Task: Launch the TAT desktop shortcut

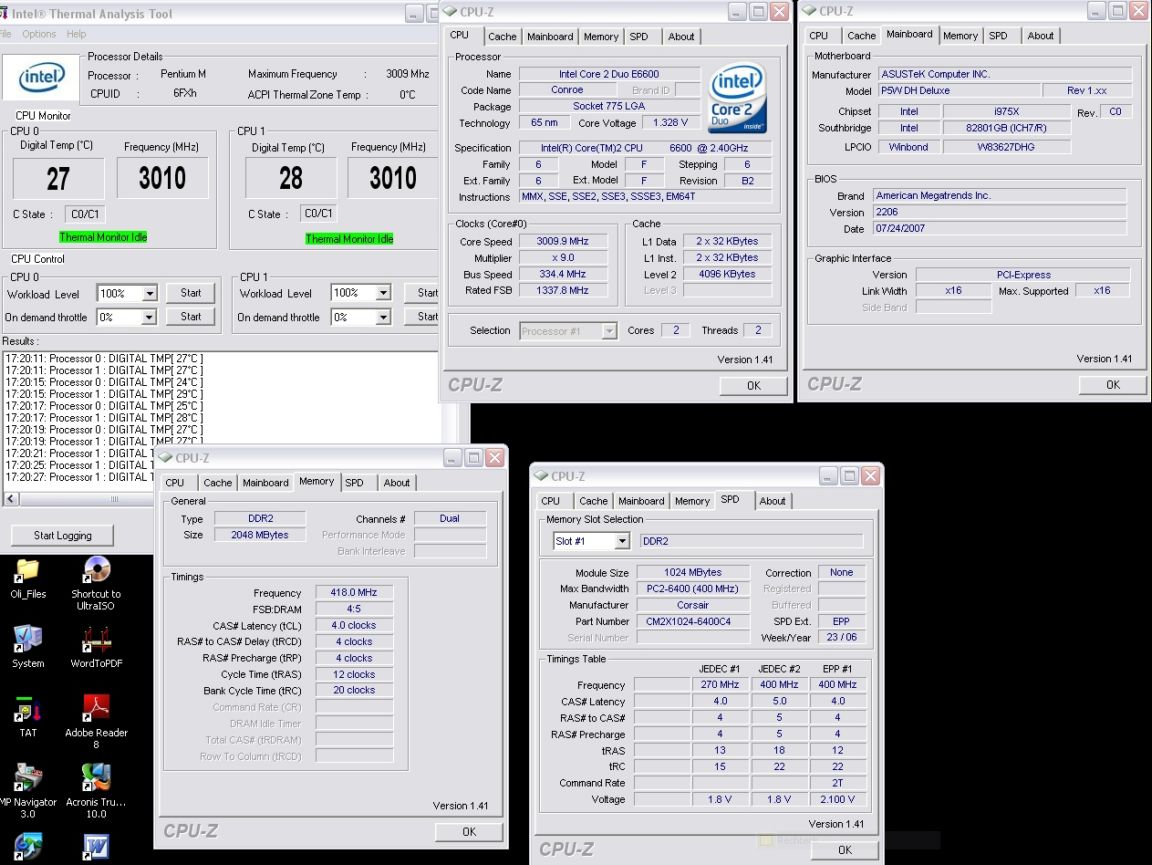Action: (x=27, y=716)
